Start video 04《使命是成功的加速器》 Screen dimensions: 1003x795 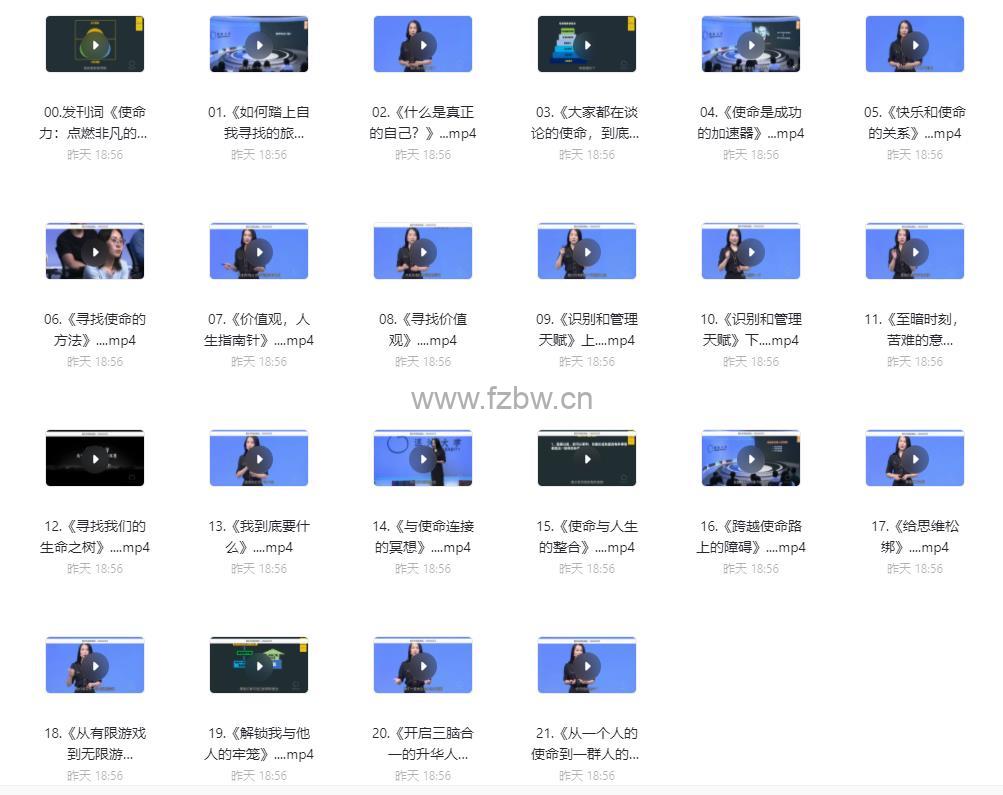(751, 44)
